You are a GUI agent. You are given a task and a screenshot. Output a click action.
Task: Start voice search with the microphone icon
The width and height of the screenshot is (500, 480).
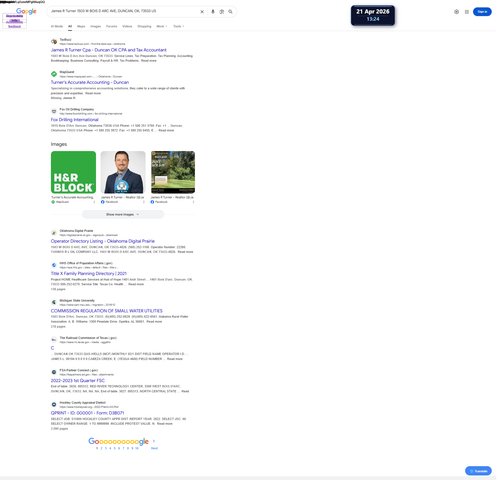pyautogui.click(x=213, y=12)
